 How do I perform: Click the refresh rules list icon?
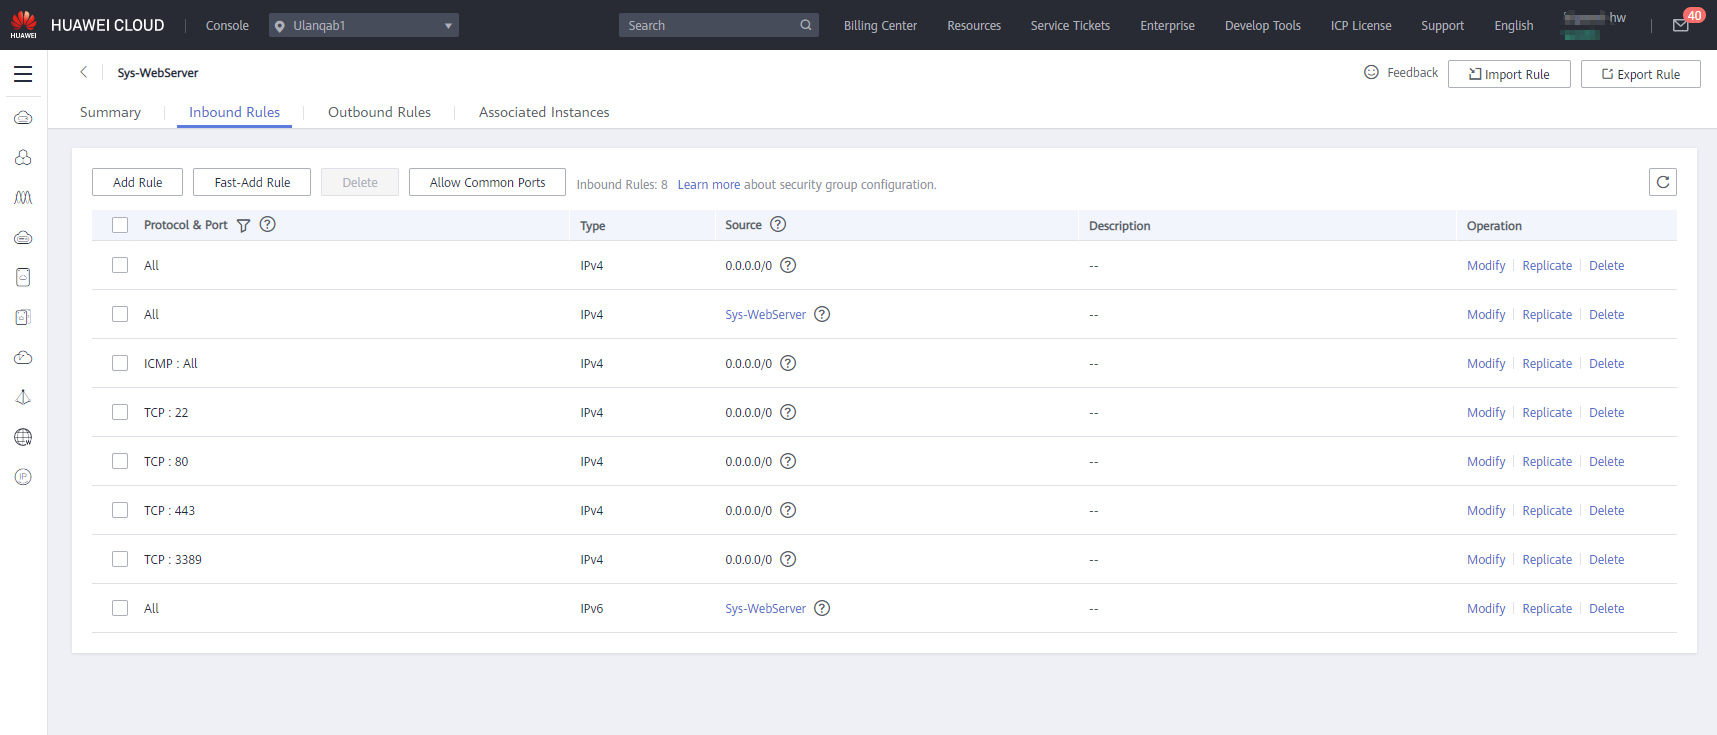pos(1662,182)
